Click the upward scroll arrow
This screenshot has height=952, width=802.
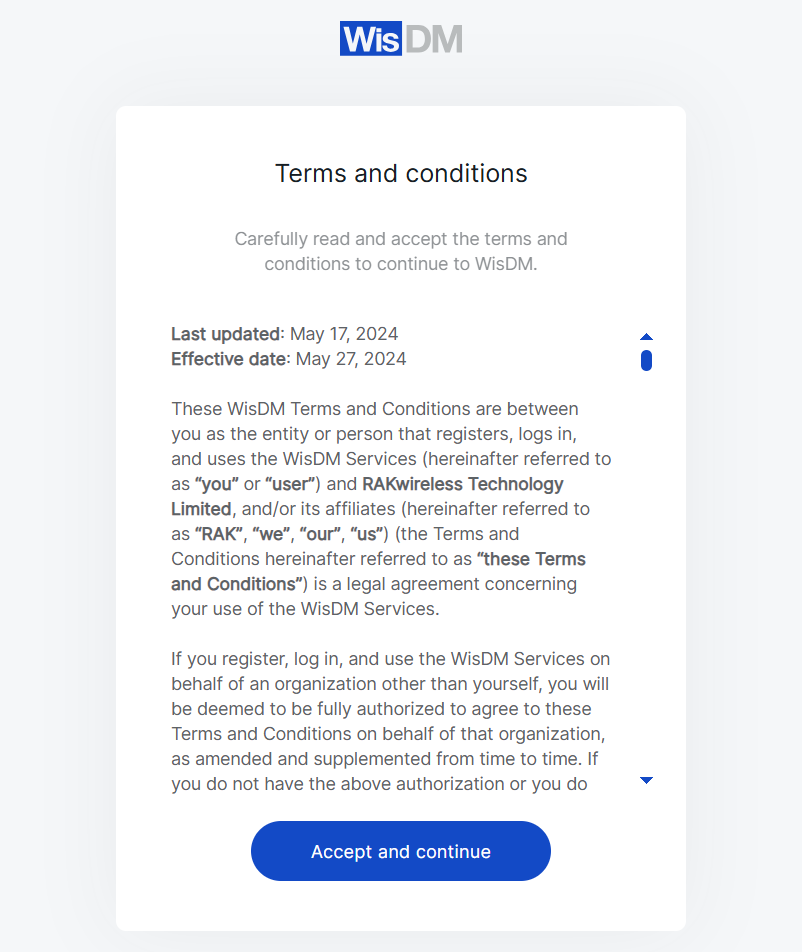pyautogui.click(x=647, y=336)
